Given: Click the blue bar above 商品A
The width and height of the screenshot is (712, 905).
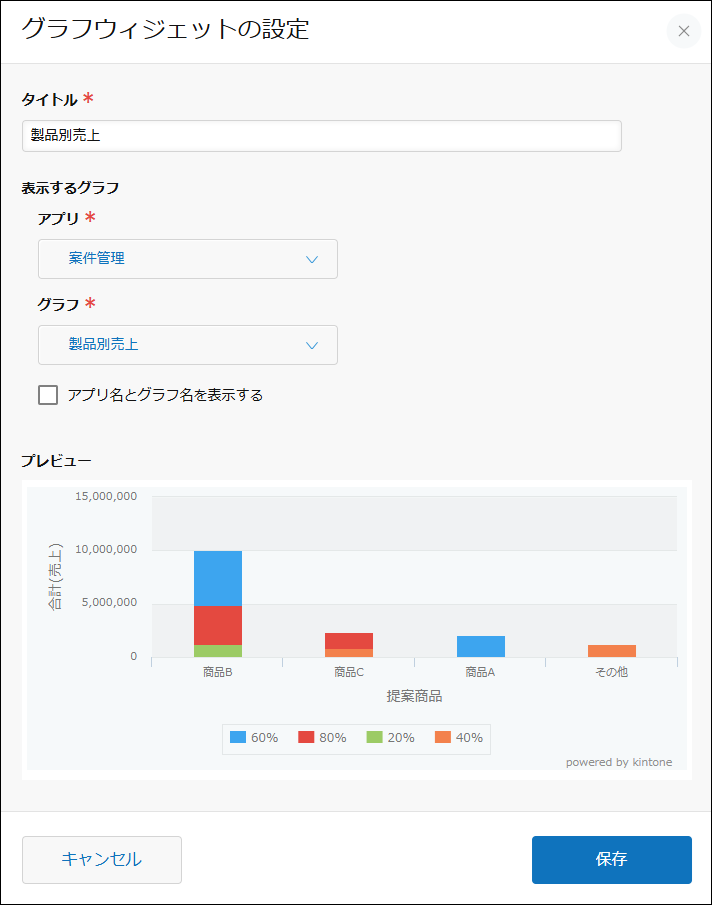Looking at the screenshot, I should coord(480,646).
